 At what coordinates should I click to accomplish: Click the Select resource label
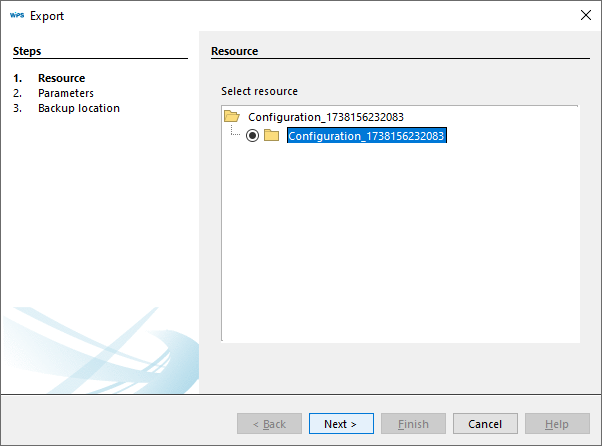click(259, 91)
